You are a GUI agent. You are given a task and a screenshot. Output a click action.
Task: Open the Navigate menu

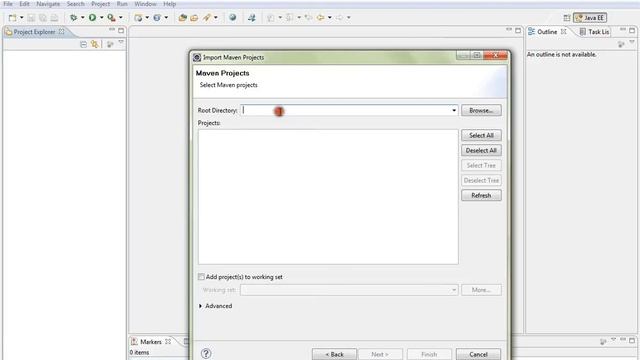tap(48, 4)
